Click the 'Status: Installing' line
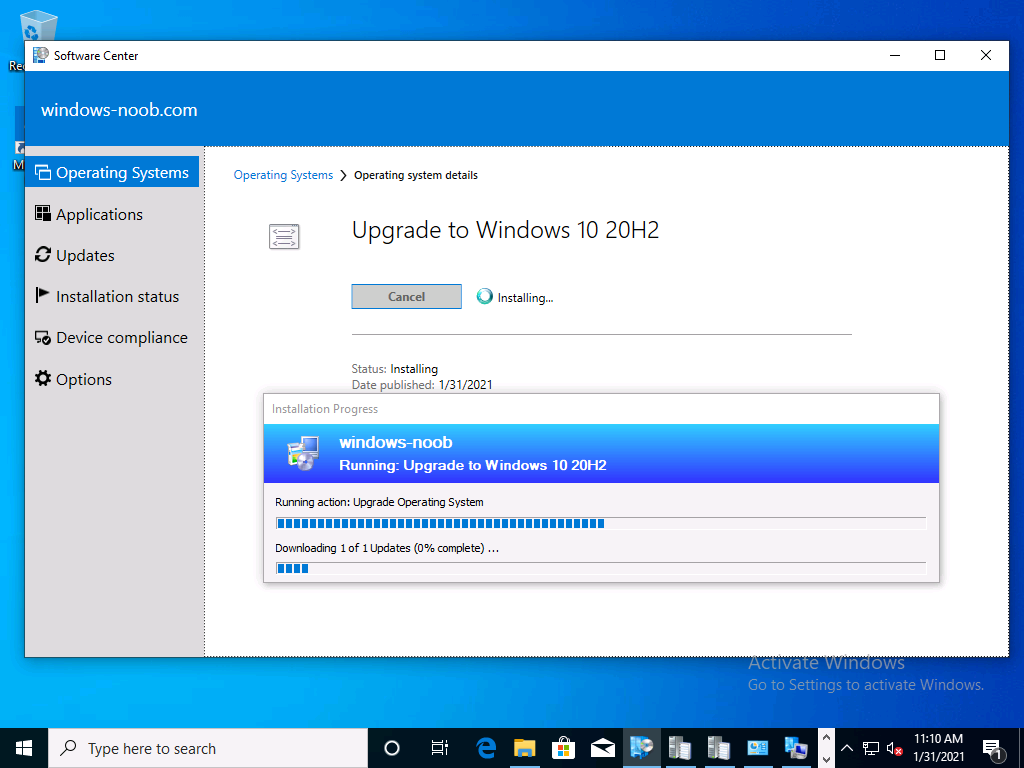1024x768 pixels. 395,369
